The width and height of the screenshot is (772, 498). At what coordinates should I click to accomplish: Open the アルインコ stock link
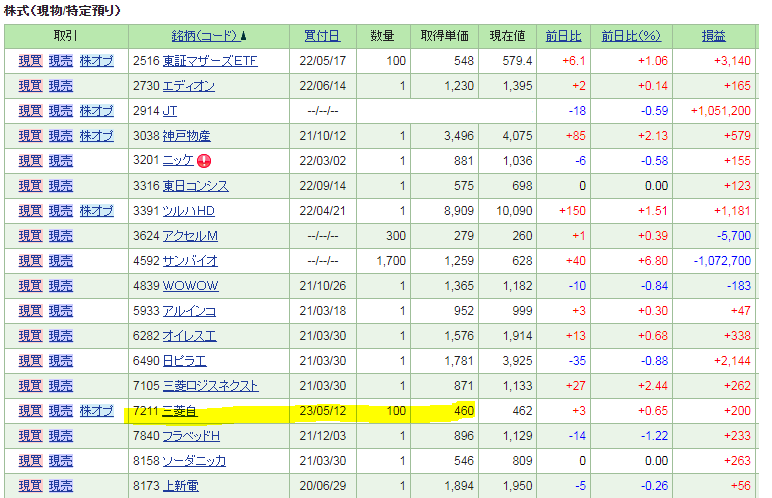(x=189, y=311)
